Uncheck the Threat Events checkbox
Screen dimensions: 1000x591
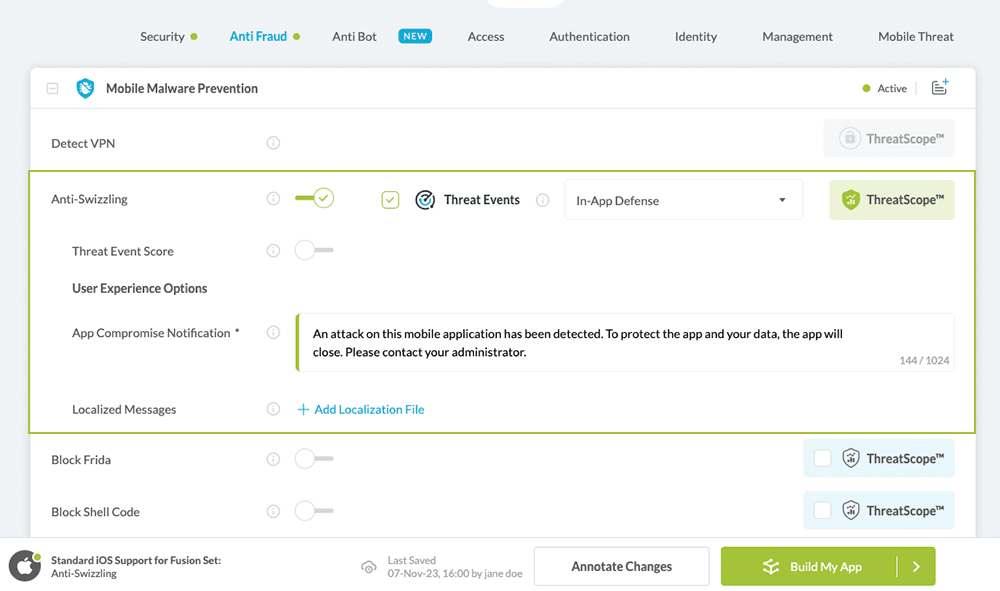(390, 200)
